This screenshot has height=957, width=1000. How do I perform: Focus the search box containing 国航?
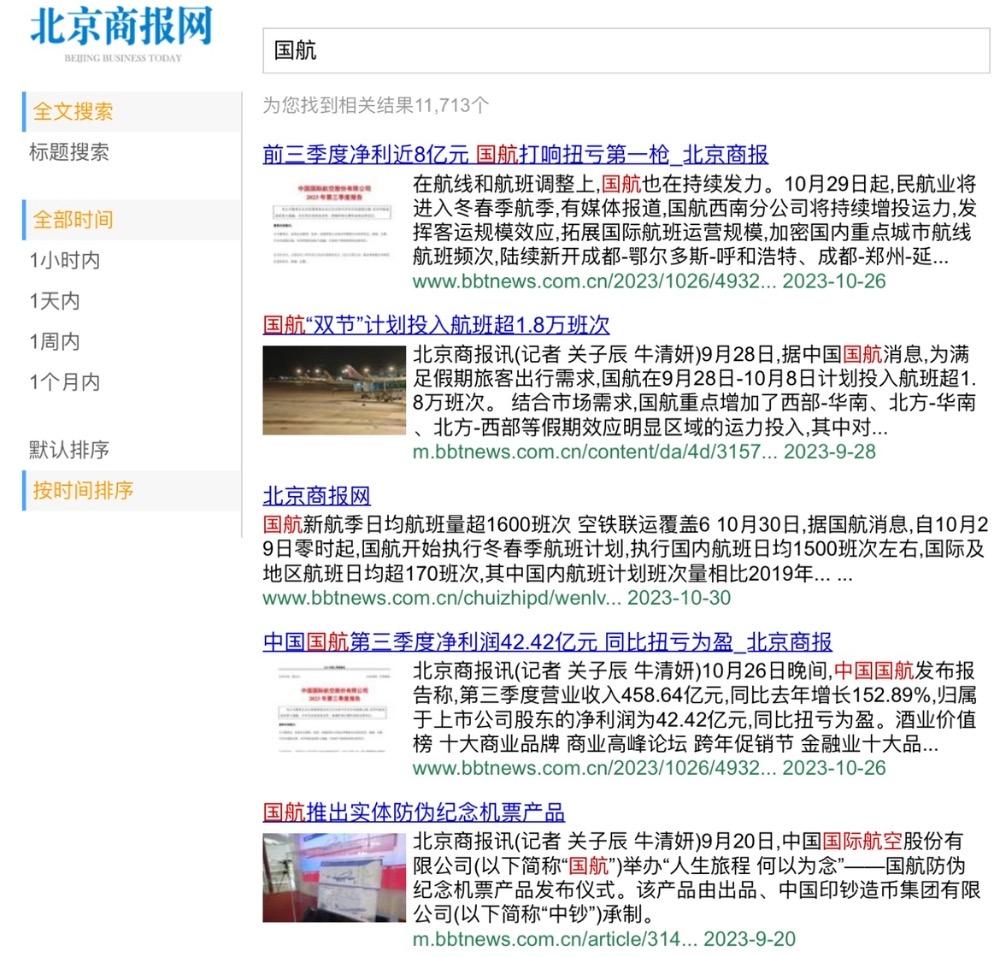[626, 50]
